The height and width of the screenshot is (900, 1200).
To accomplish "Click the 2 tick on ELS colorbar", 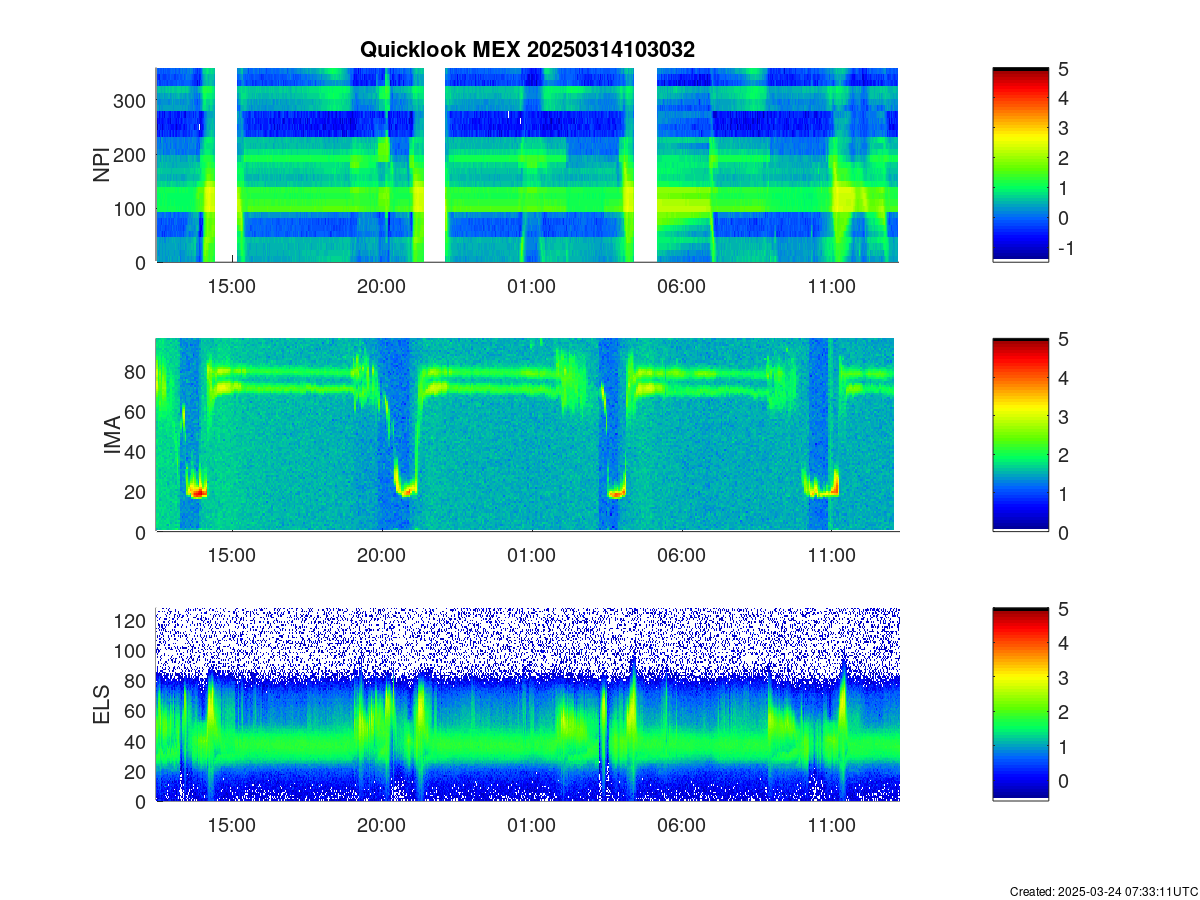I will [1063, 712].
